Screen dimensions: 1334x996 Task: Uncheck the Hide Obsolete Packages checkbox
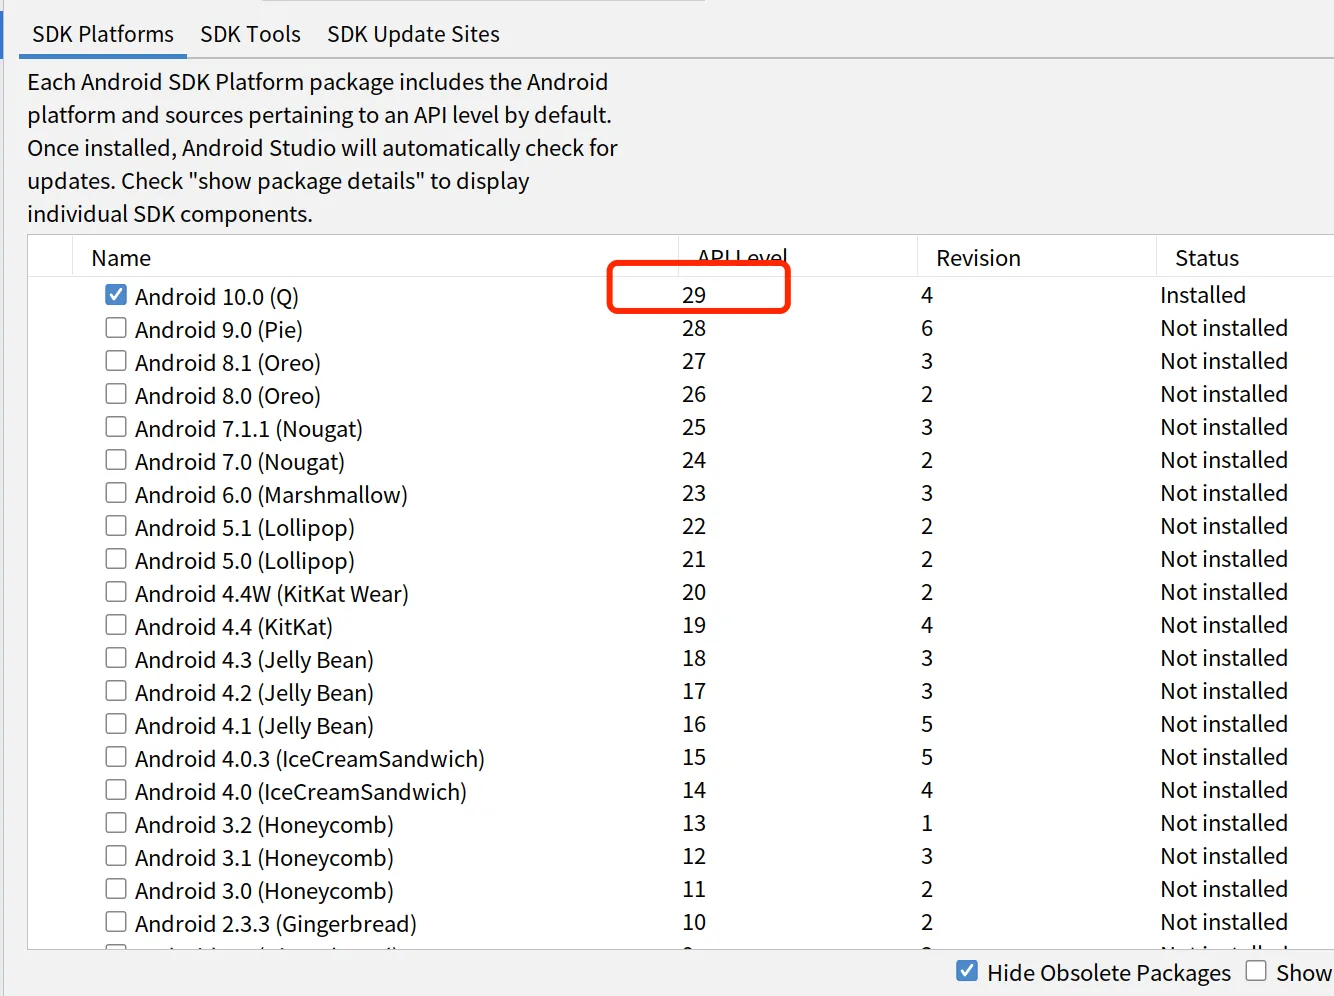[967, 971]
